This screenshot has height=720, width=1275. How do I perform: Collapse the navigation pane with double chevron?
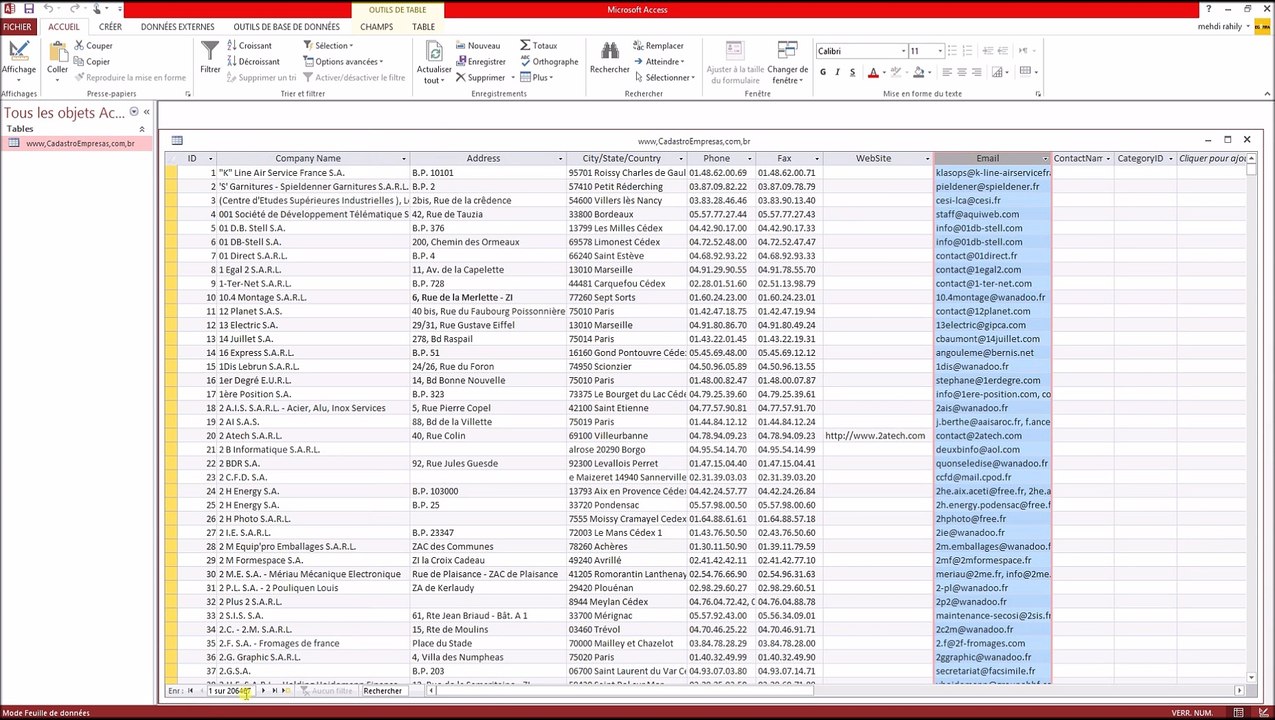tap(146, 112)
